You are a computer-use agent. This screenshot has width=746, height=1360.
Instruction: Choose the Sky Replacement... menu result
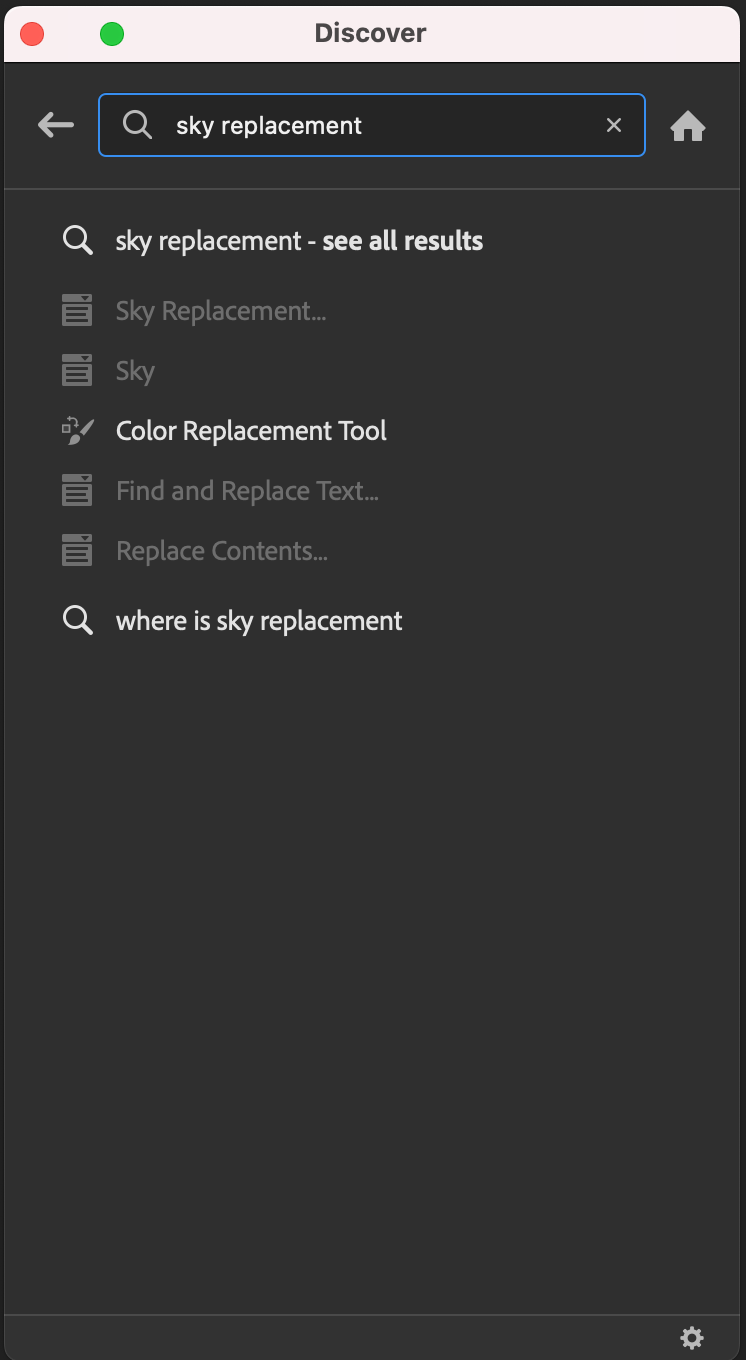[221, 311]
